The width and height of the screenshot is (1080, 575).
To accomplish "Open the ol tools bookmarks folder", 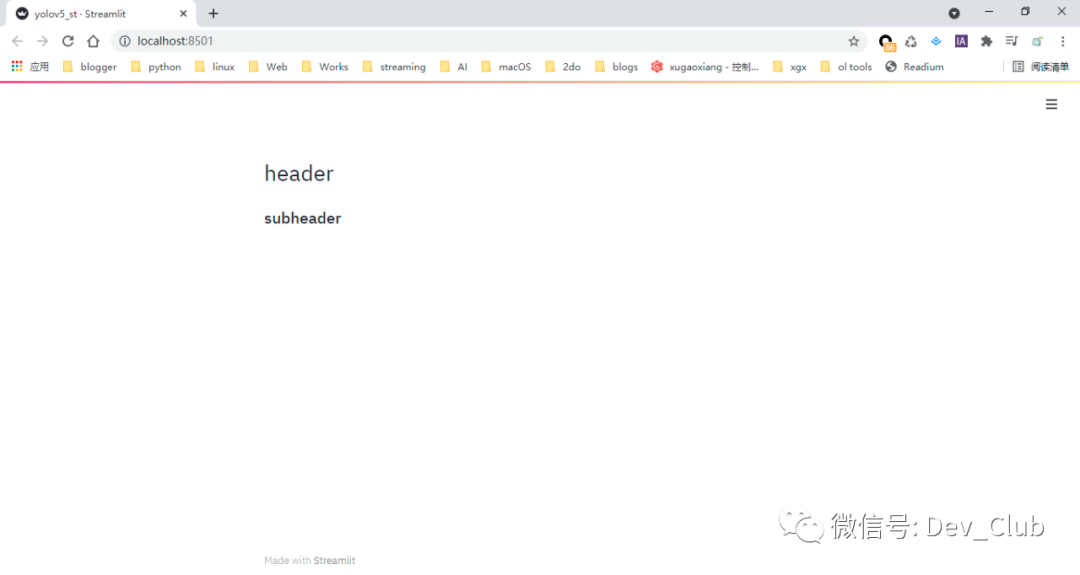I will coord(846,67).
